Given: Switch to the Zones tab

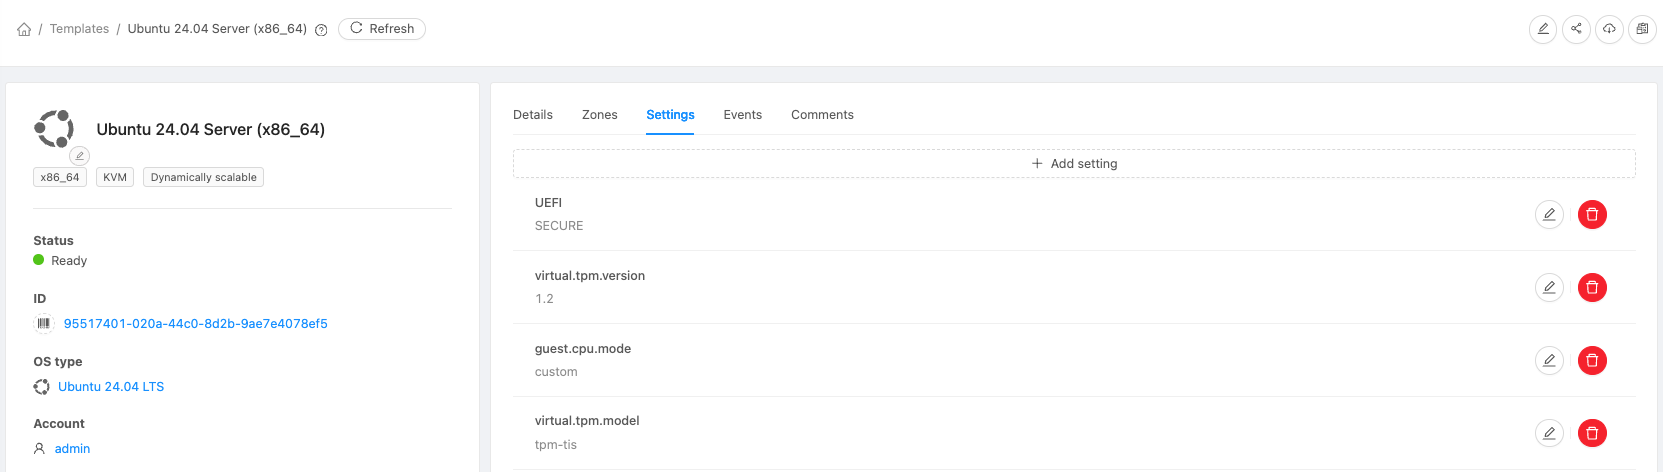Looking at the screenshot, I should coord(600,115).
